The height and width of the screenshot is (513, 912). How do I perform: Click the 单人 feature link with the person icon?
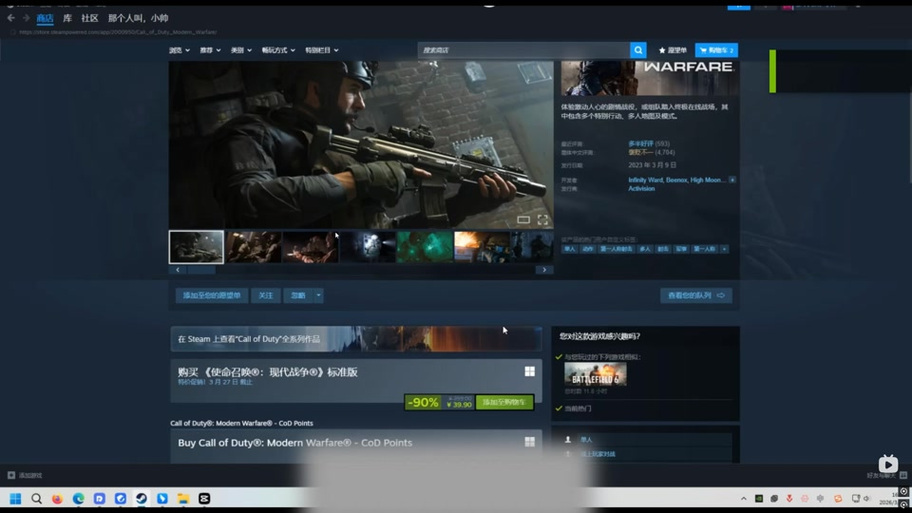[x=586, y=440]
